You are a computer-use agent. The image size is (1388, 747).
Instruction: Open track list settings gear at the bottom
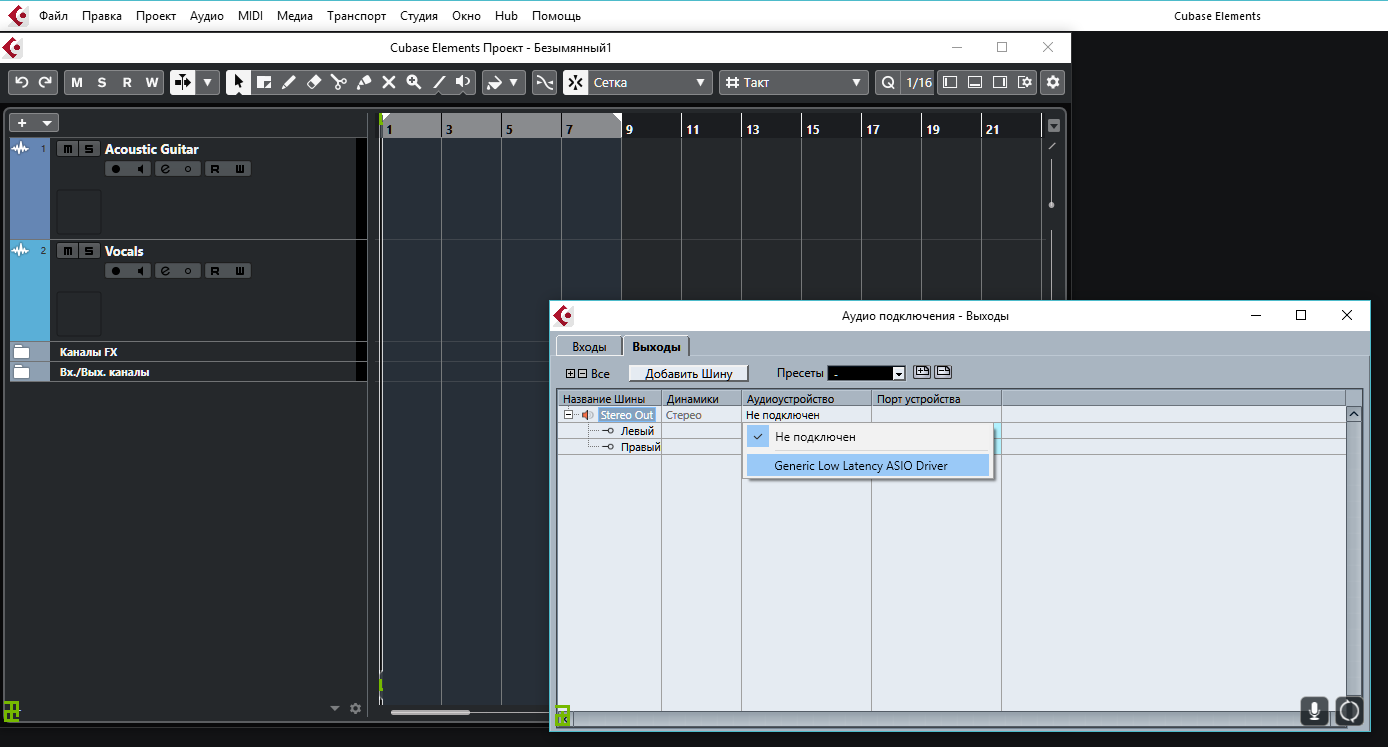(x=355, y=708)
